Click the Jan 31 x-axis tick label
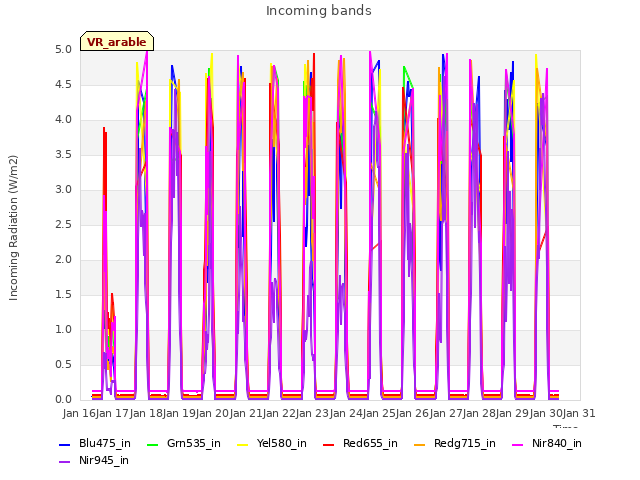This screenshot has width=640, height=480. pyautogui.click(x=579, y=414)
